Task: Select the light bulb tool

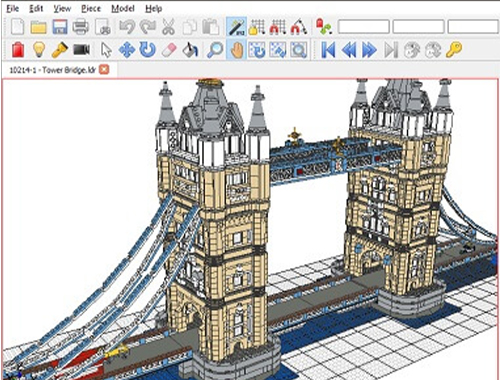Action: pyautogui.click(x=39, y=50)
